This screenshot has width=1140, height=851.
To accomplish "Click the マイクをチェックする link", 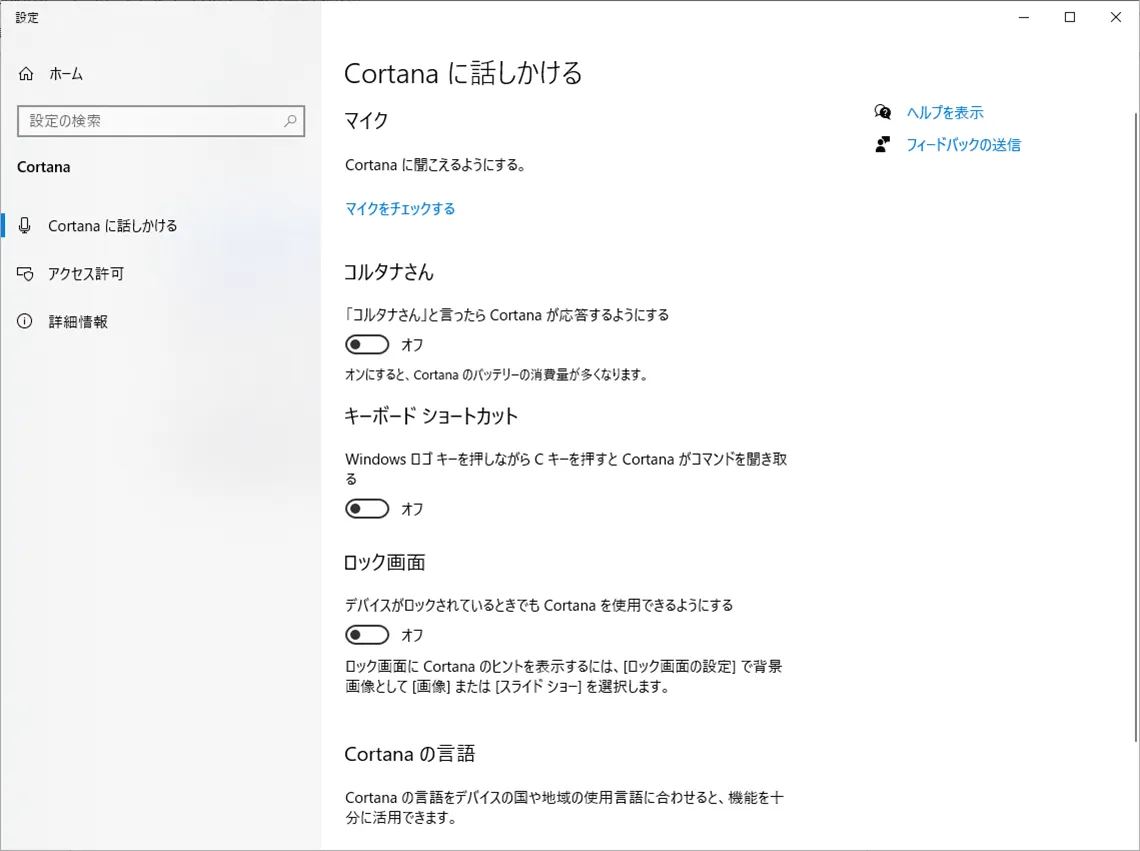I will [x=400, y=209].
